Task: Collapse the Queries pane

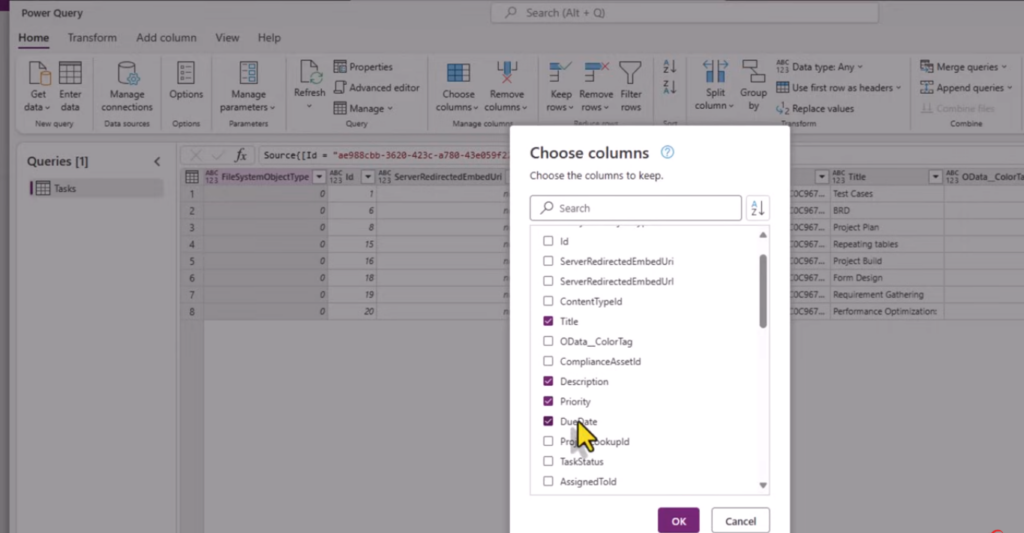Action: click(x=157, y=161)
